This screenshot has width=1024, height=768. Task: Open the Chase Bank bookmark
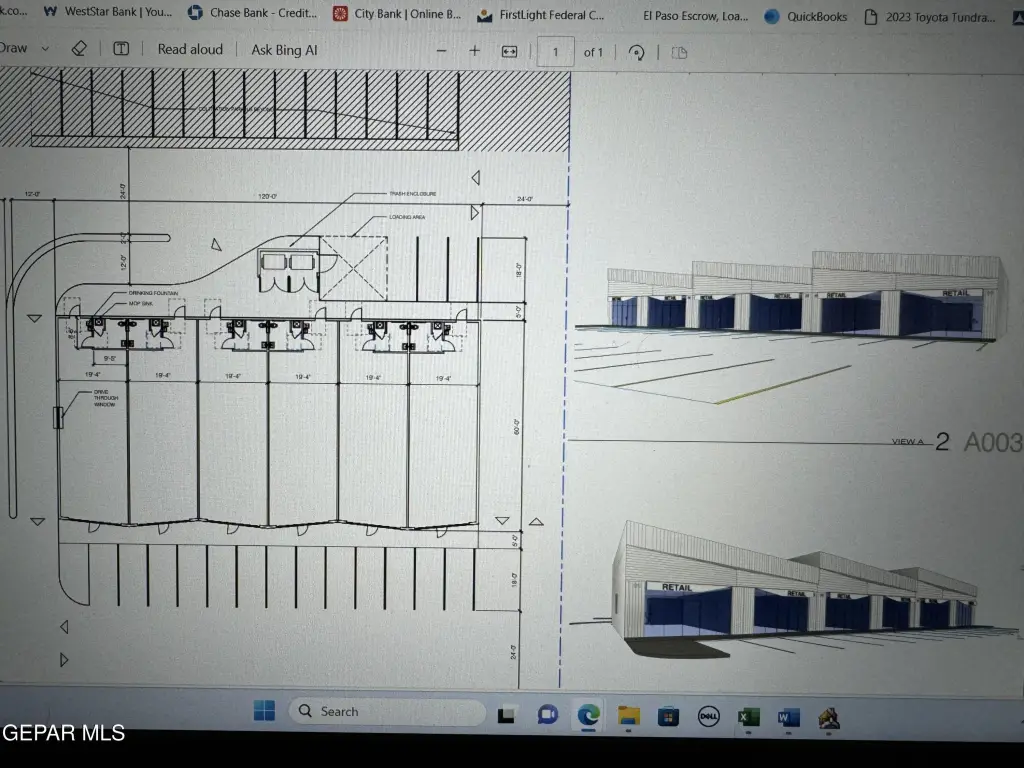point(252,12)
